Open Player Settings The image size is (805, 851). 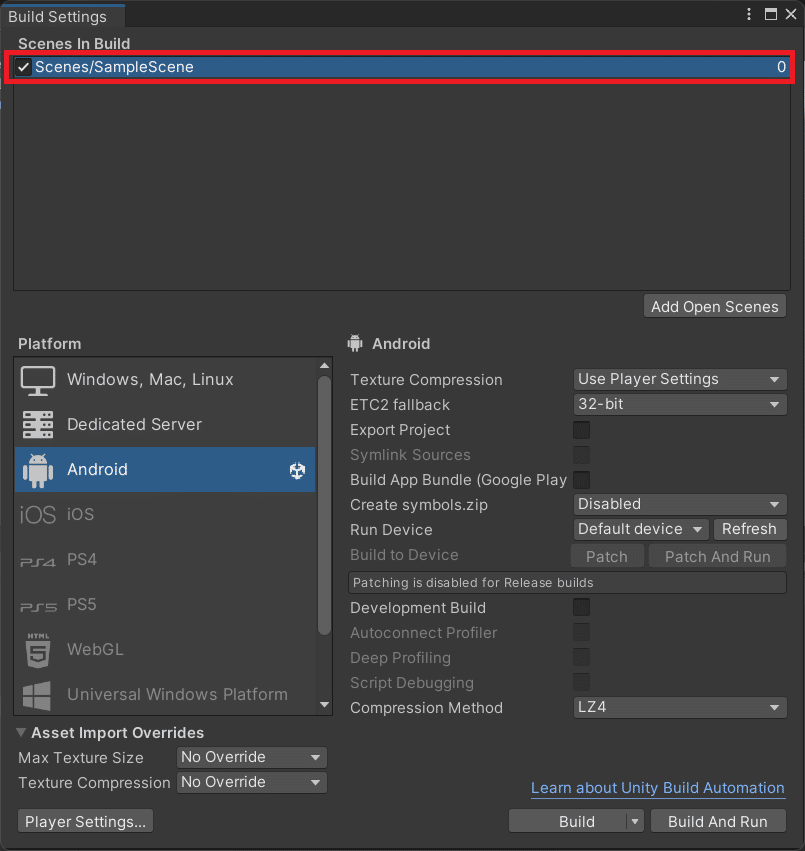coord(85,821)
